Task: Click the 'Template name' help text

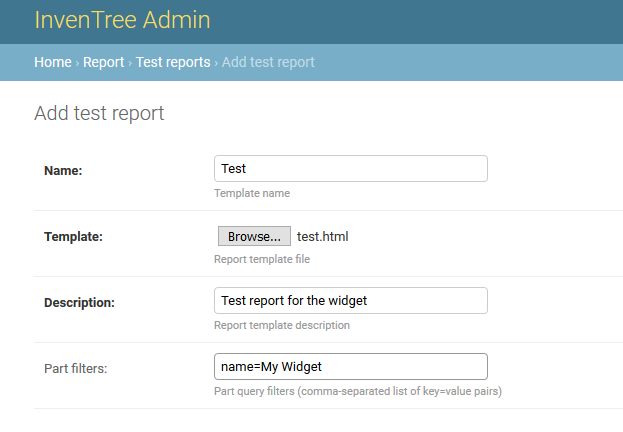Action: click(x=252, y=193)
